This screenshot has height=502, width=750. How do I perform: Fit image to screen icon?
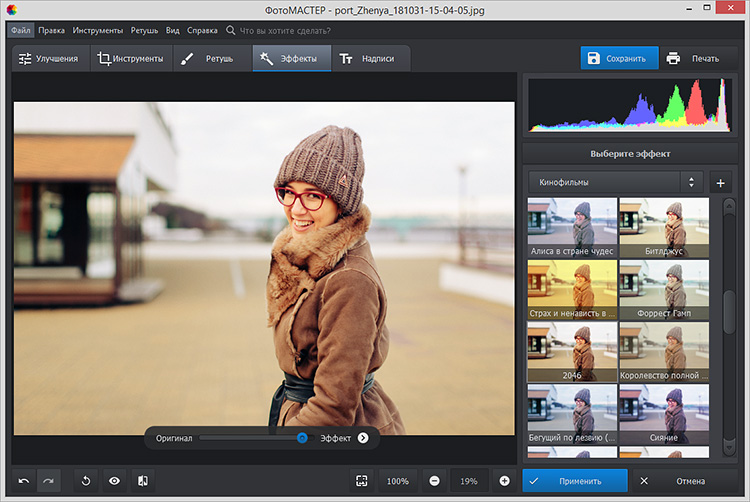(361, 481)
